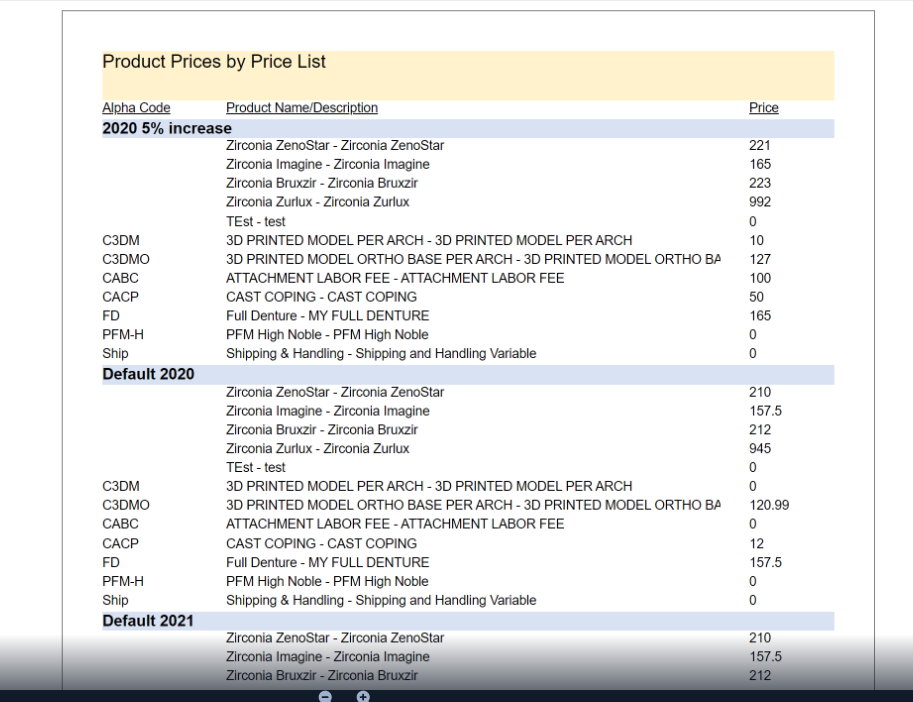Click Full Denture description in 2020 5% increase group
Viewport: 913px width, 702px height.
(327, 316)
